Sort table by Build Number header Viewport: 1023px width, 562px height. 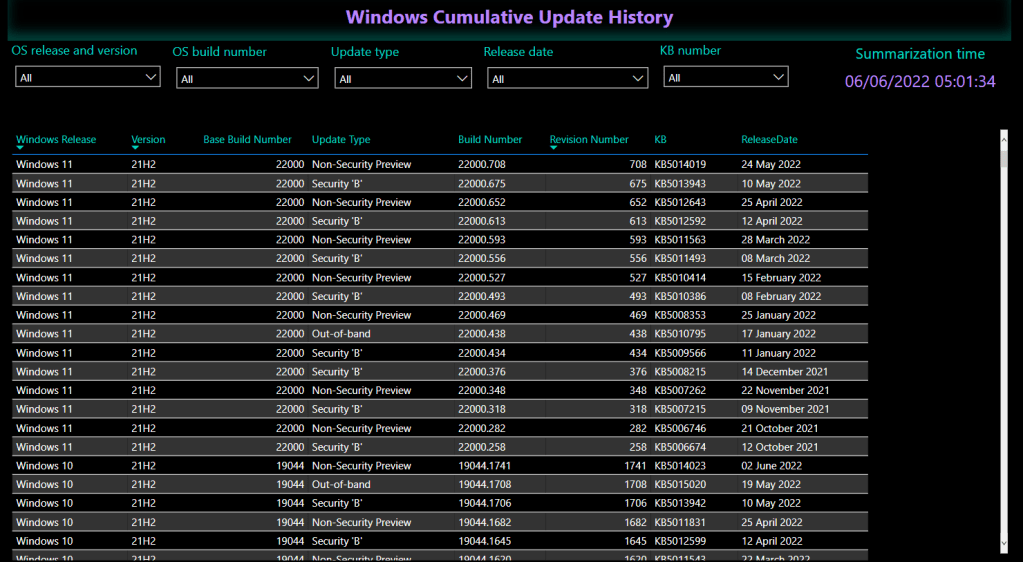[490, 140]
